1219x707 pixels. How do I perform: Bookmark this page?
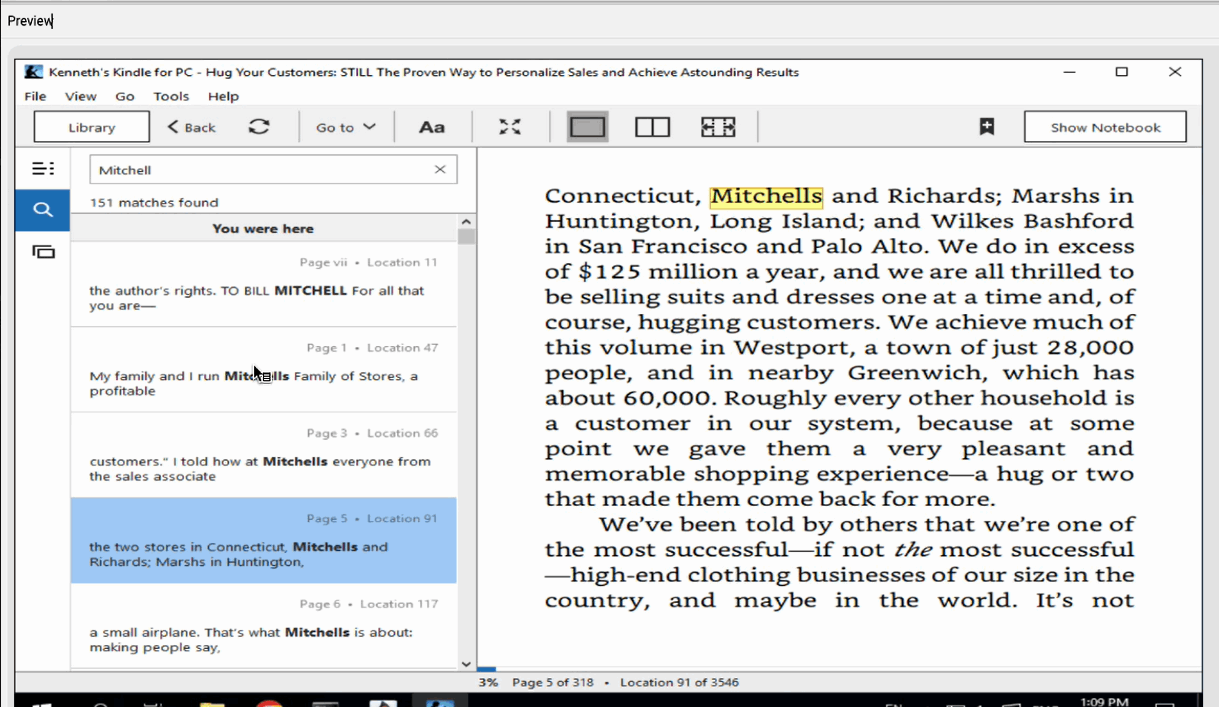(x=986, y=127)
